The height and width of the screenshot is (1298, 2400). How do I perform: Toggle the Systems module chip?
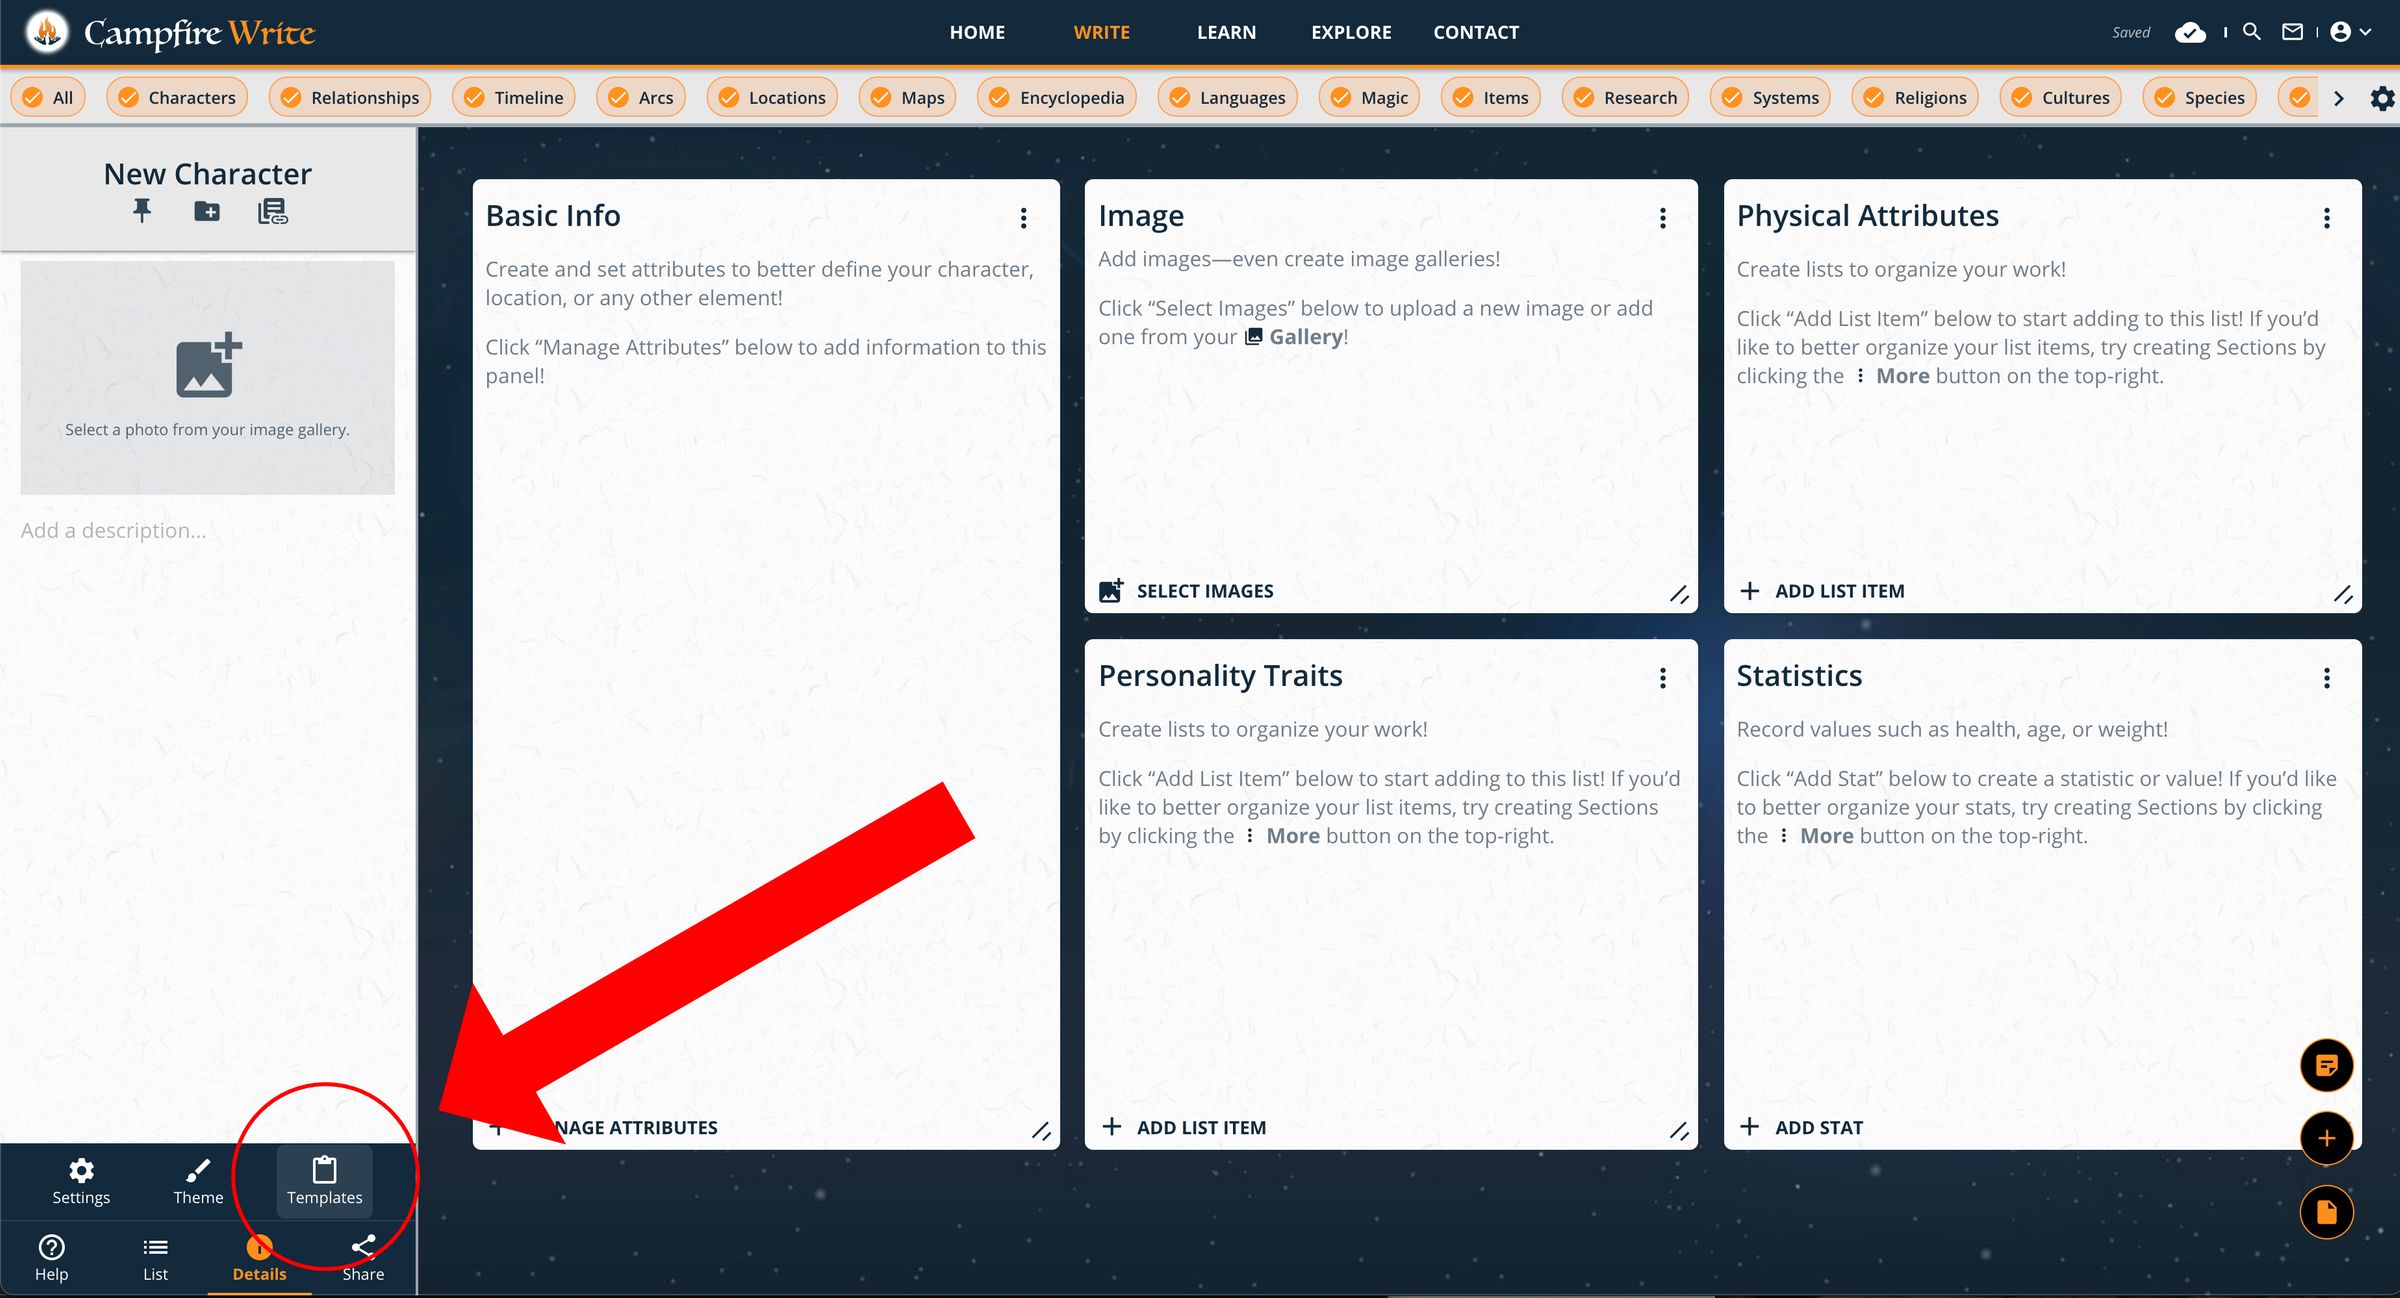(x=1771, y=98)
